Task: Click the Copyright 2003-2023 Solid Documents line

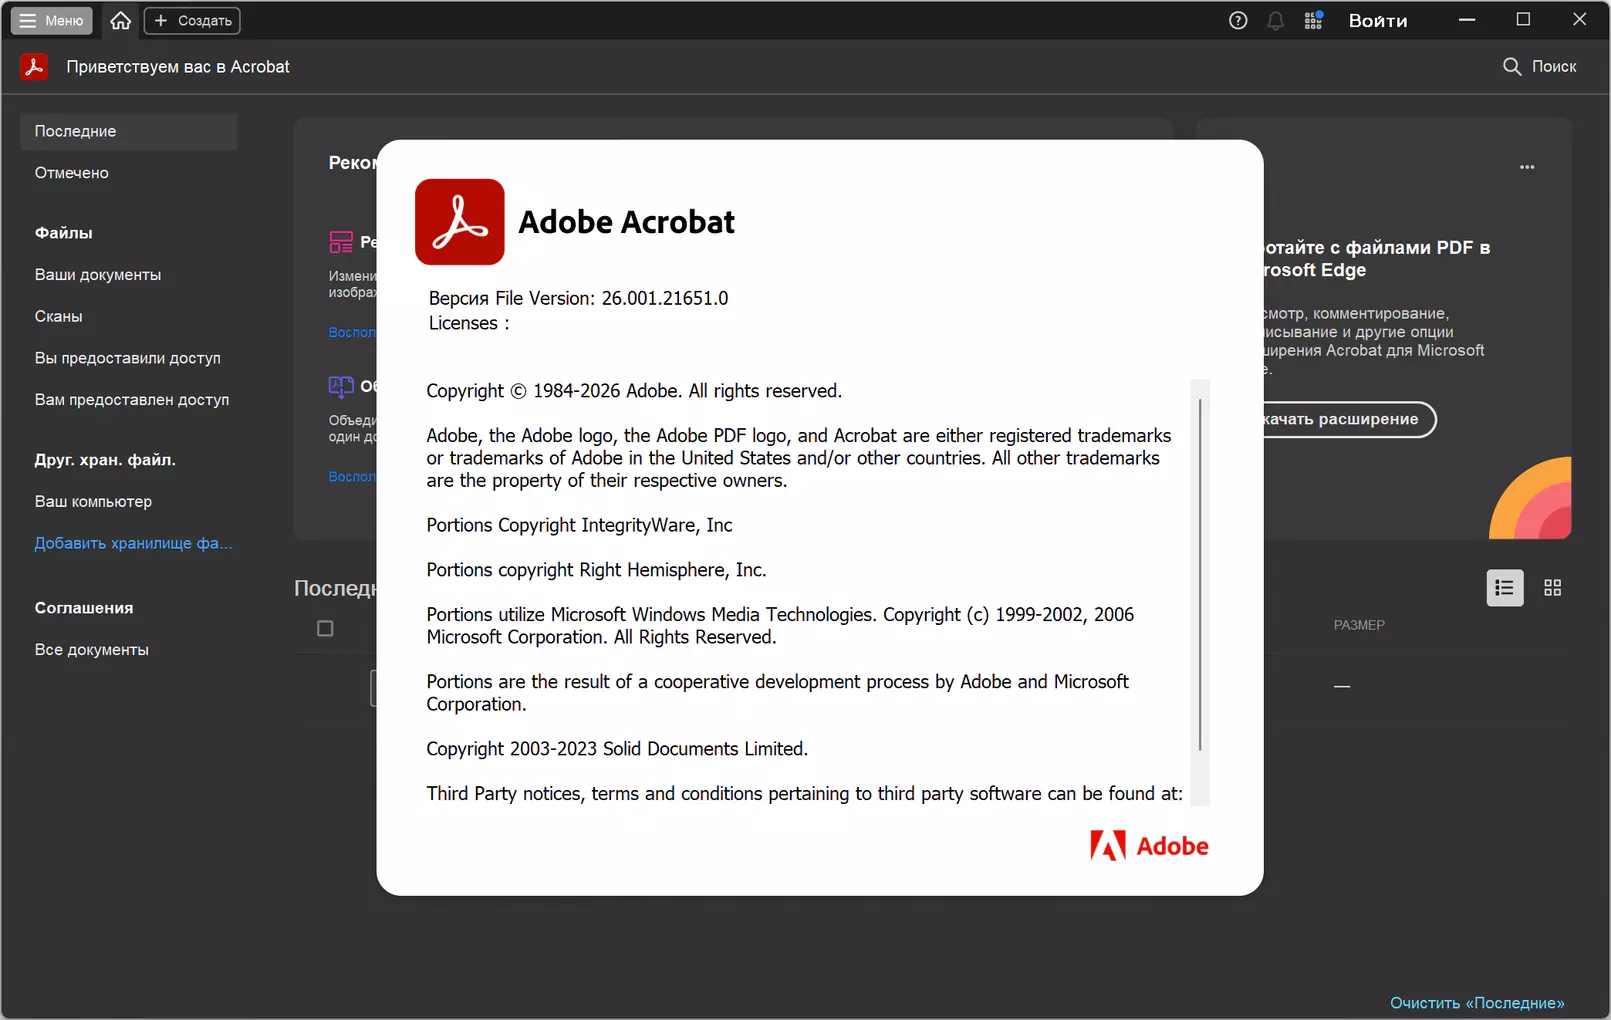Action: [x=617, y=749]
